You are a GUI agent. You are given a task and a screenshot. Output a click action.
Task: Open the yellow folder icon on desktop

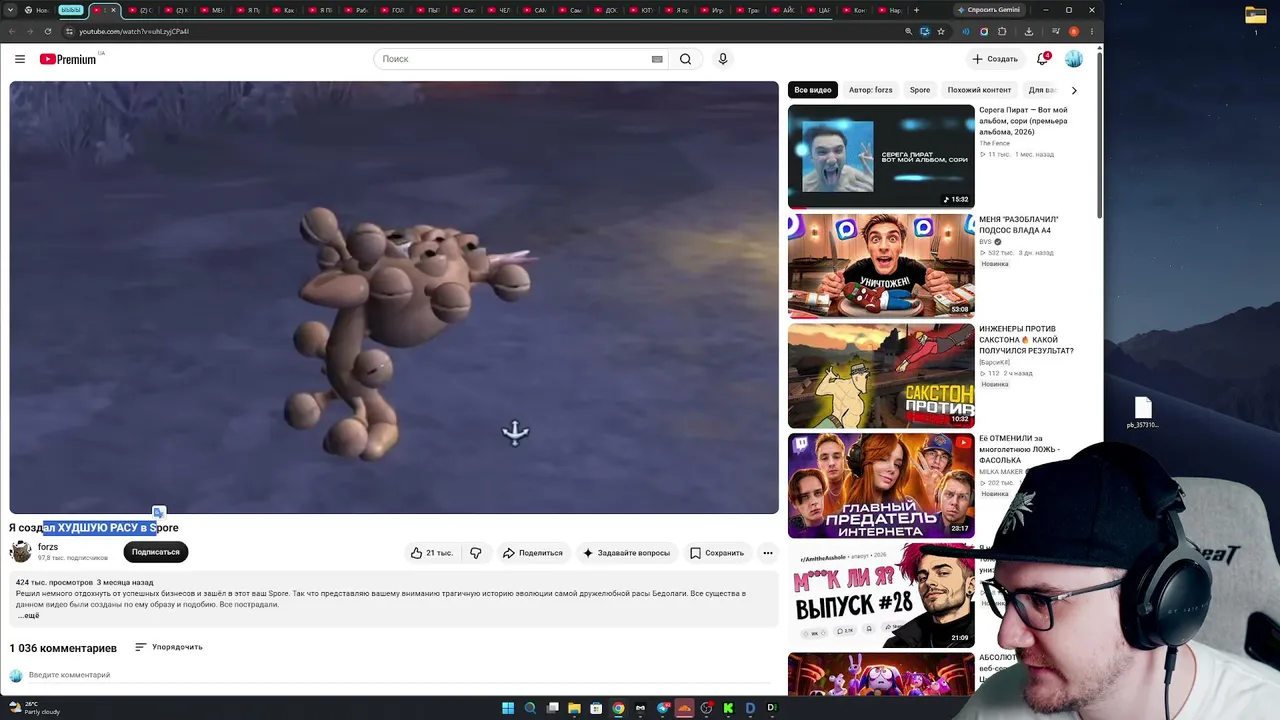click(1256, 15)
